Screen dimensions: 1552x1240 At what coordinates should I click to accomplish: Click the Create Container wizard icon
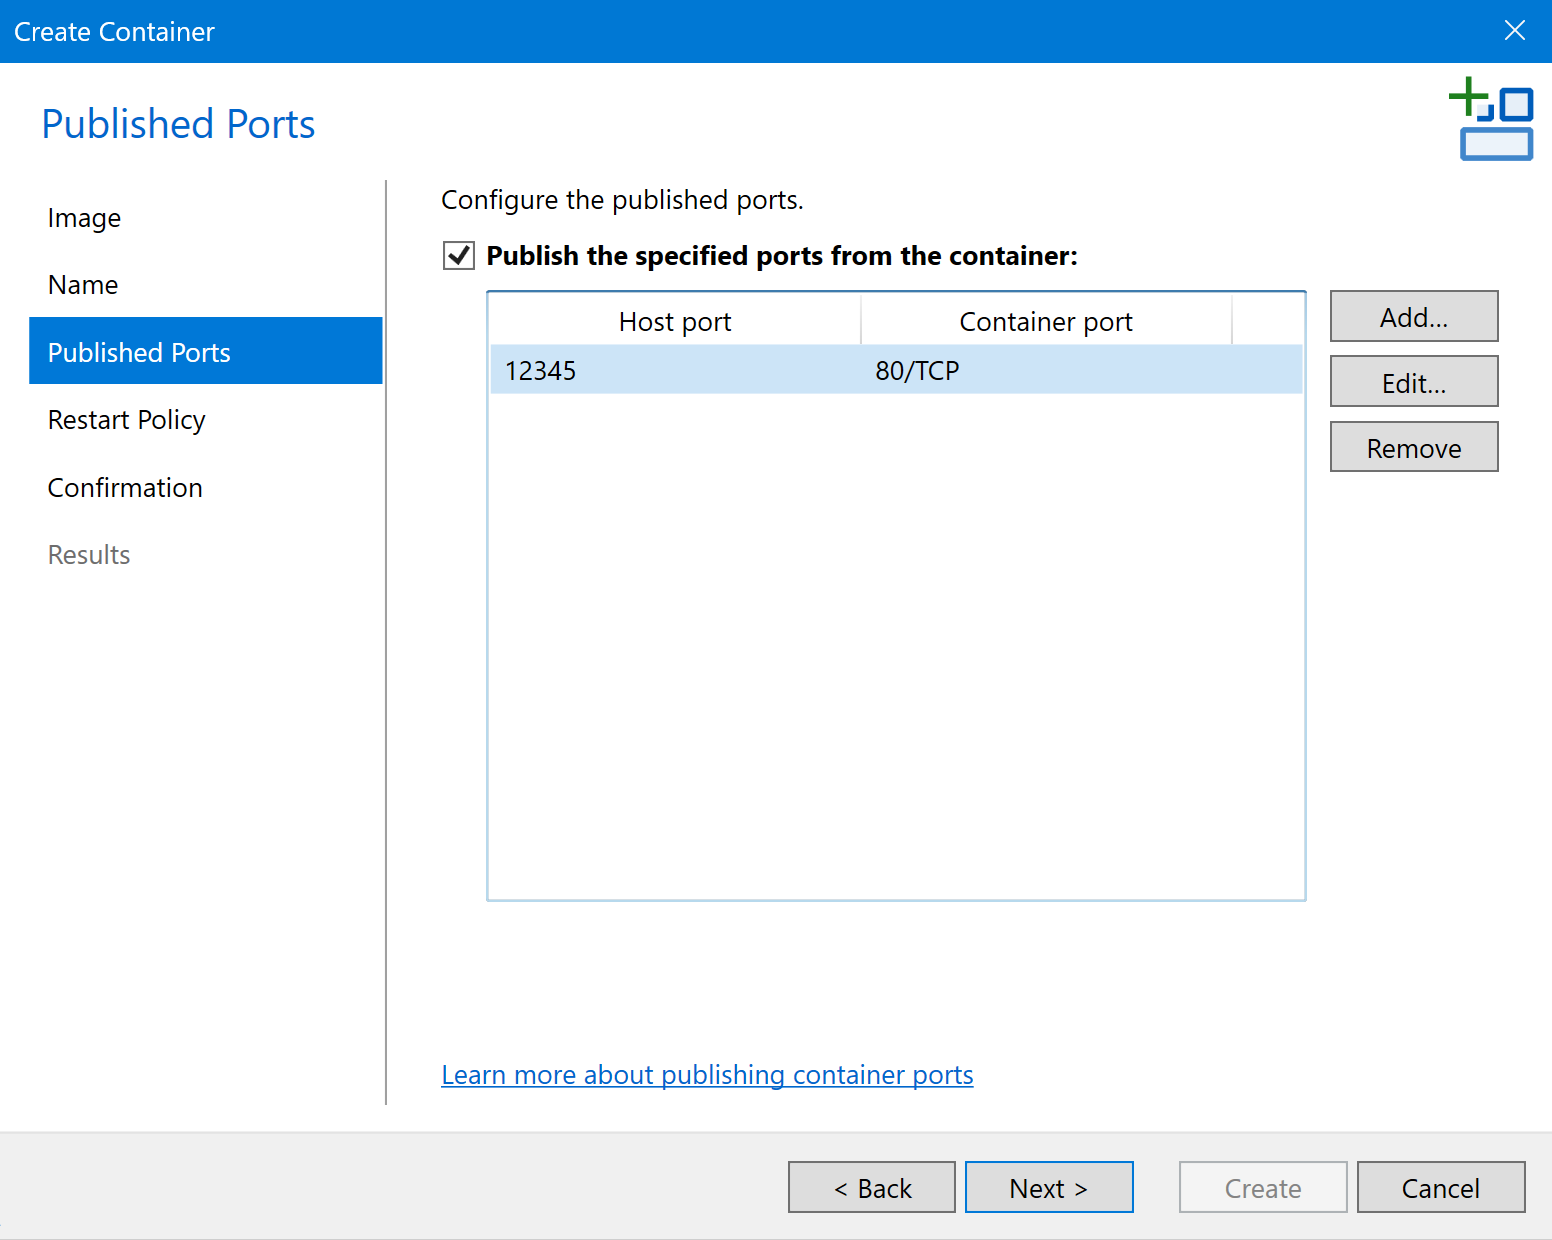(1491, 119)
